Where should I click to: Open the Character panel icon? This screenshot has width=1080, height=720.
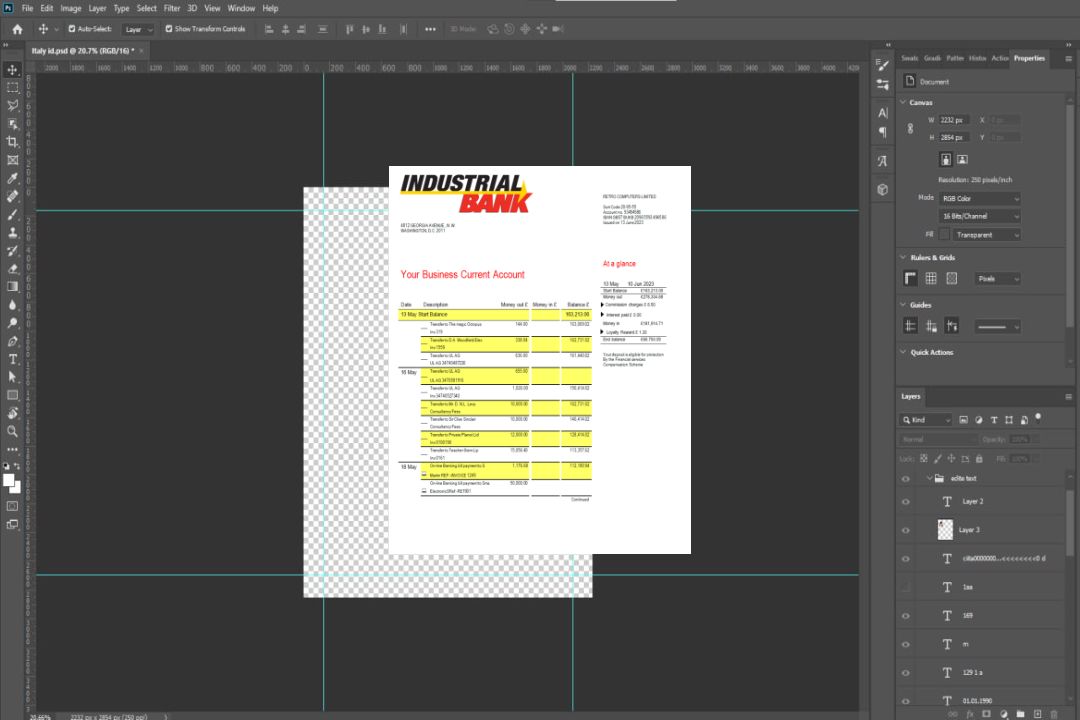[x=883, y=113]
